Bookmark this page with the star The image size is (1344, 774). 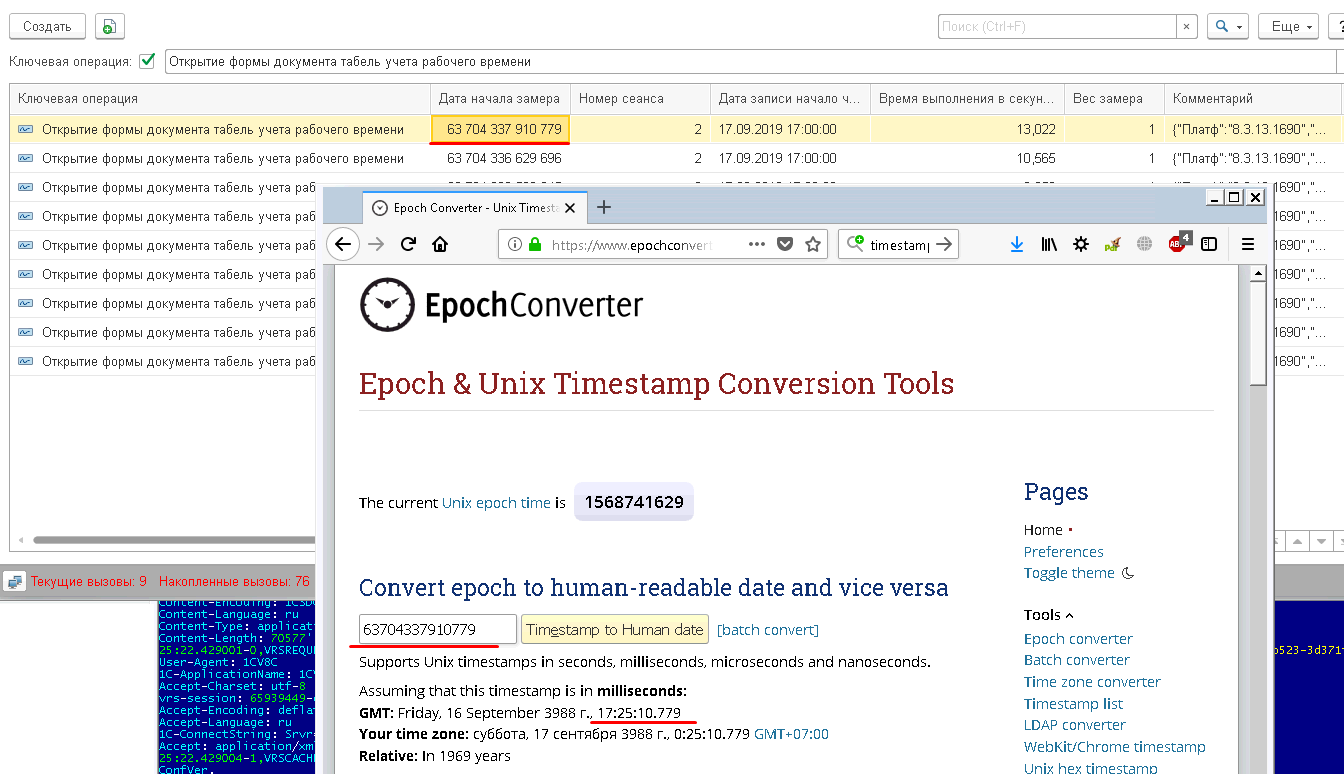coord(813,244)
